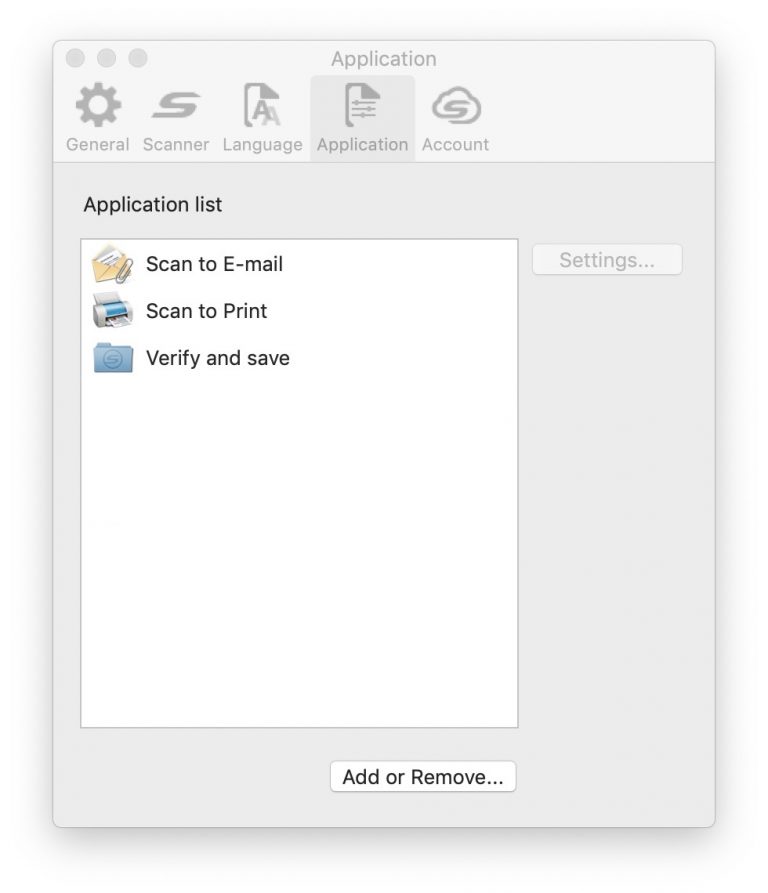The width and height of the screenshot is (768, 893).
Task: Switch to the Scanner tab label
Action: point(176,145)
